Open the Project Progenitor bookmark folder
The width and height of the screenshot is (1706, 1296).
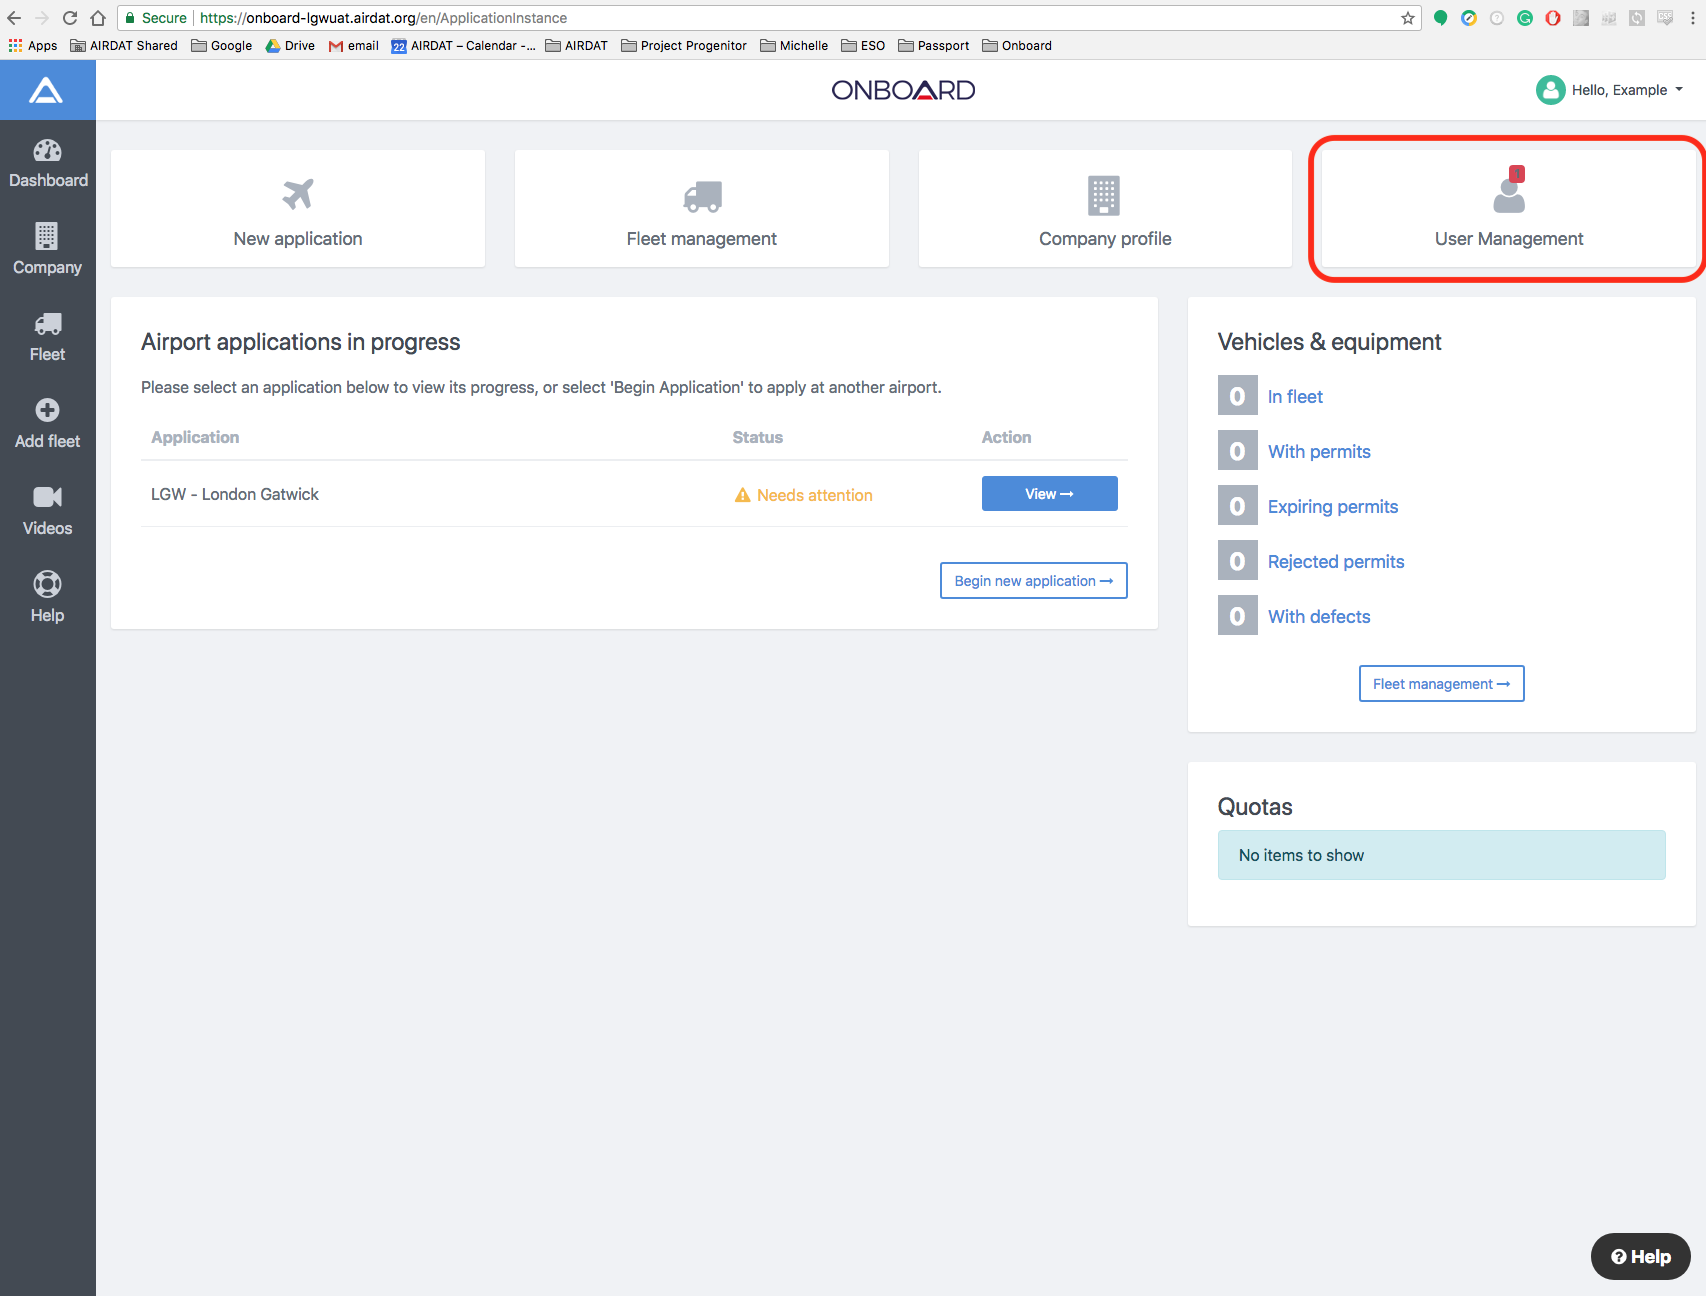click(684, 46)
